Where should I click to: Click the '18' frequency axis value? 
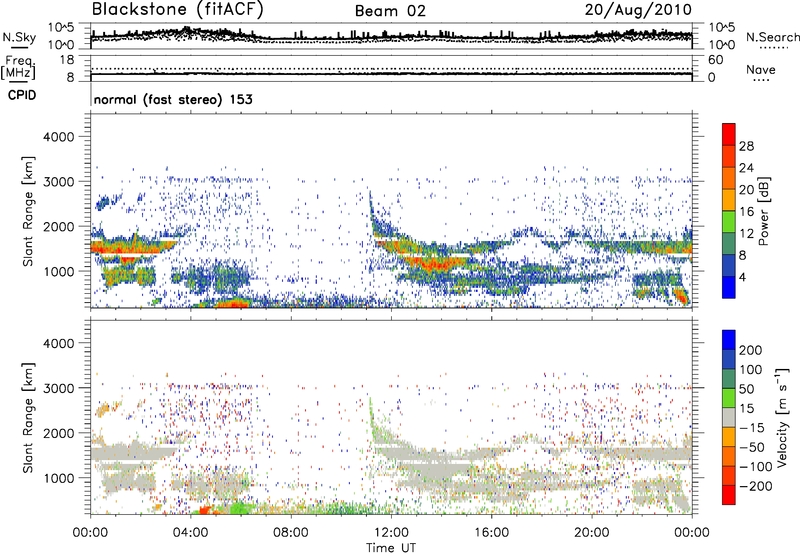click(66, 60)
